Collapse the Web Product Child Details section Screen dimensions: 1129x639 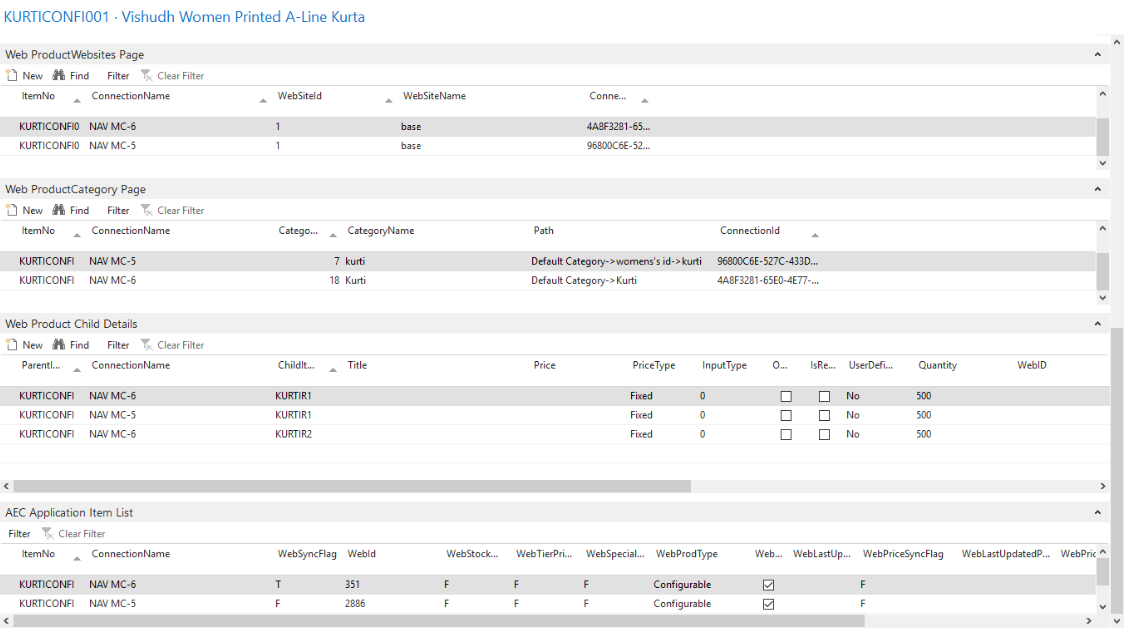[1097, 324]
